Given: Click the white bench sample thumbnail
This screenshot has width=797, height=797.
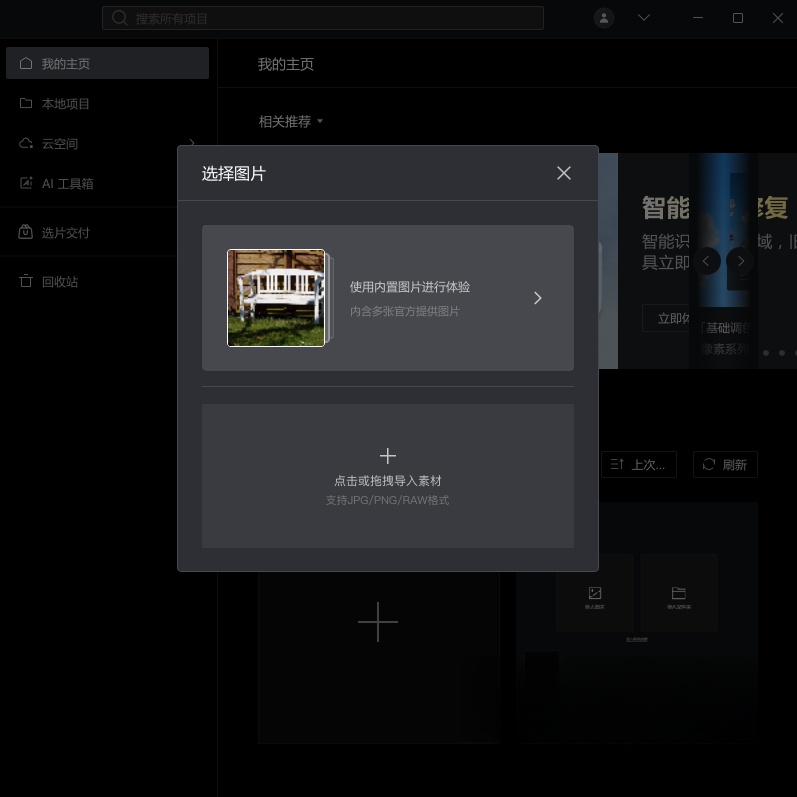Looking at the screenshot, I should (276, 298).
